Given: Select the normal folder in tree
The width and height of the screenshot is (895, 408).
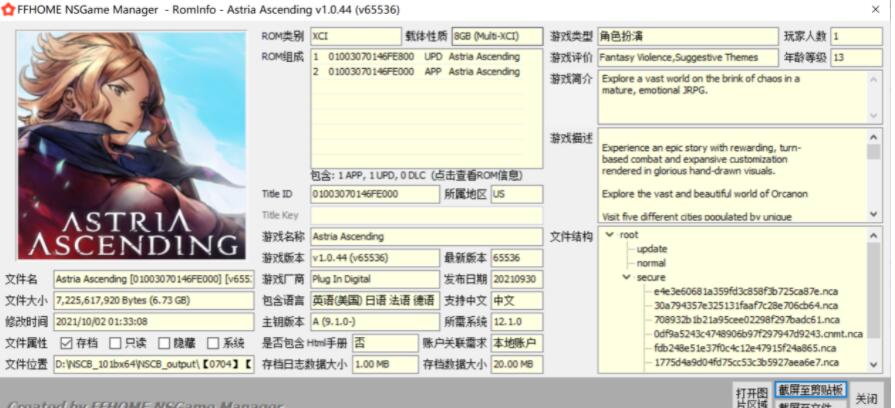Looking at the screenshot, I should tap(651, 263).
